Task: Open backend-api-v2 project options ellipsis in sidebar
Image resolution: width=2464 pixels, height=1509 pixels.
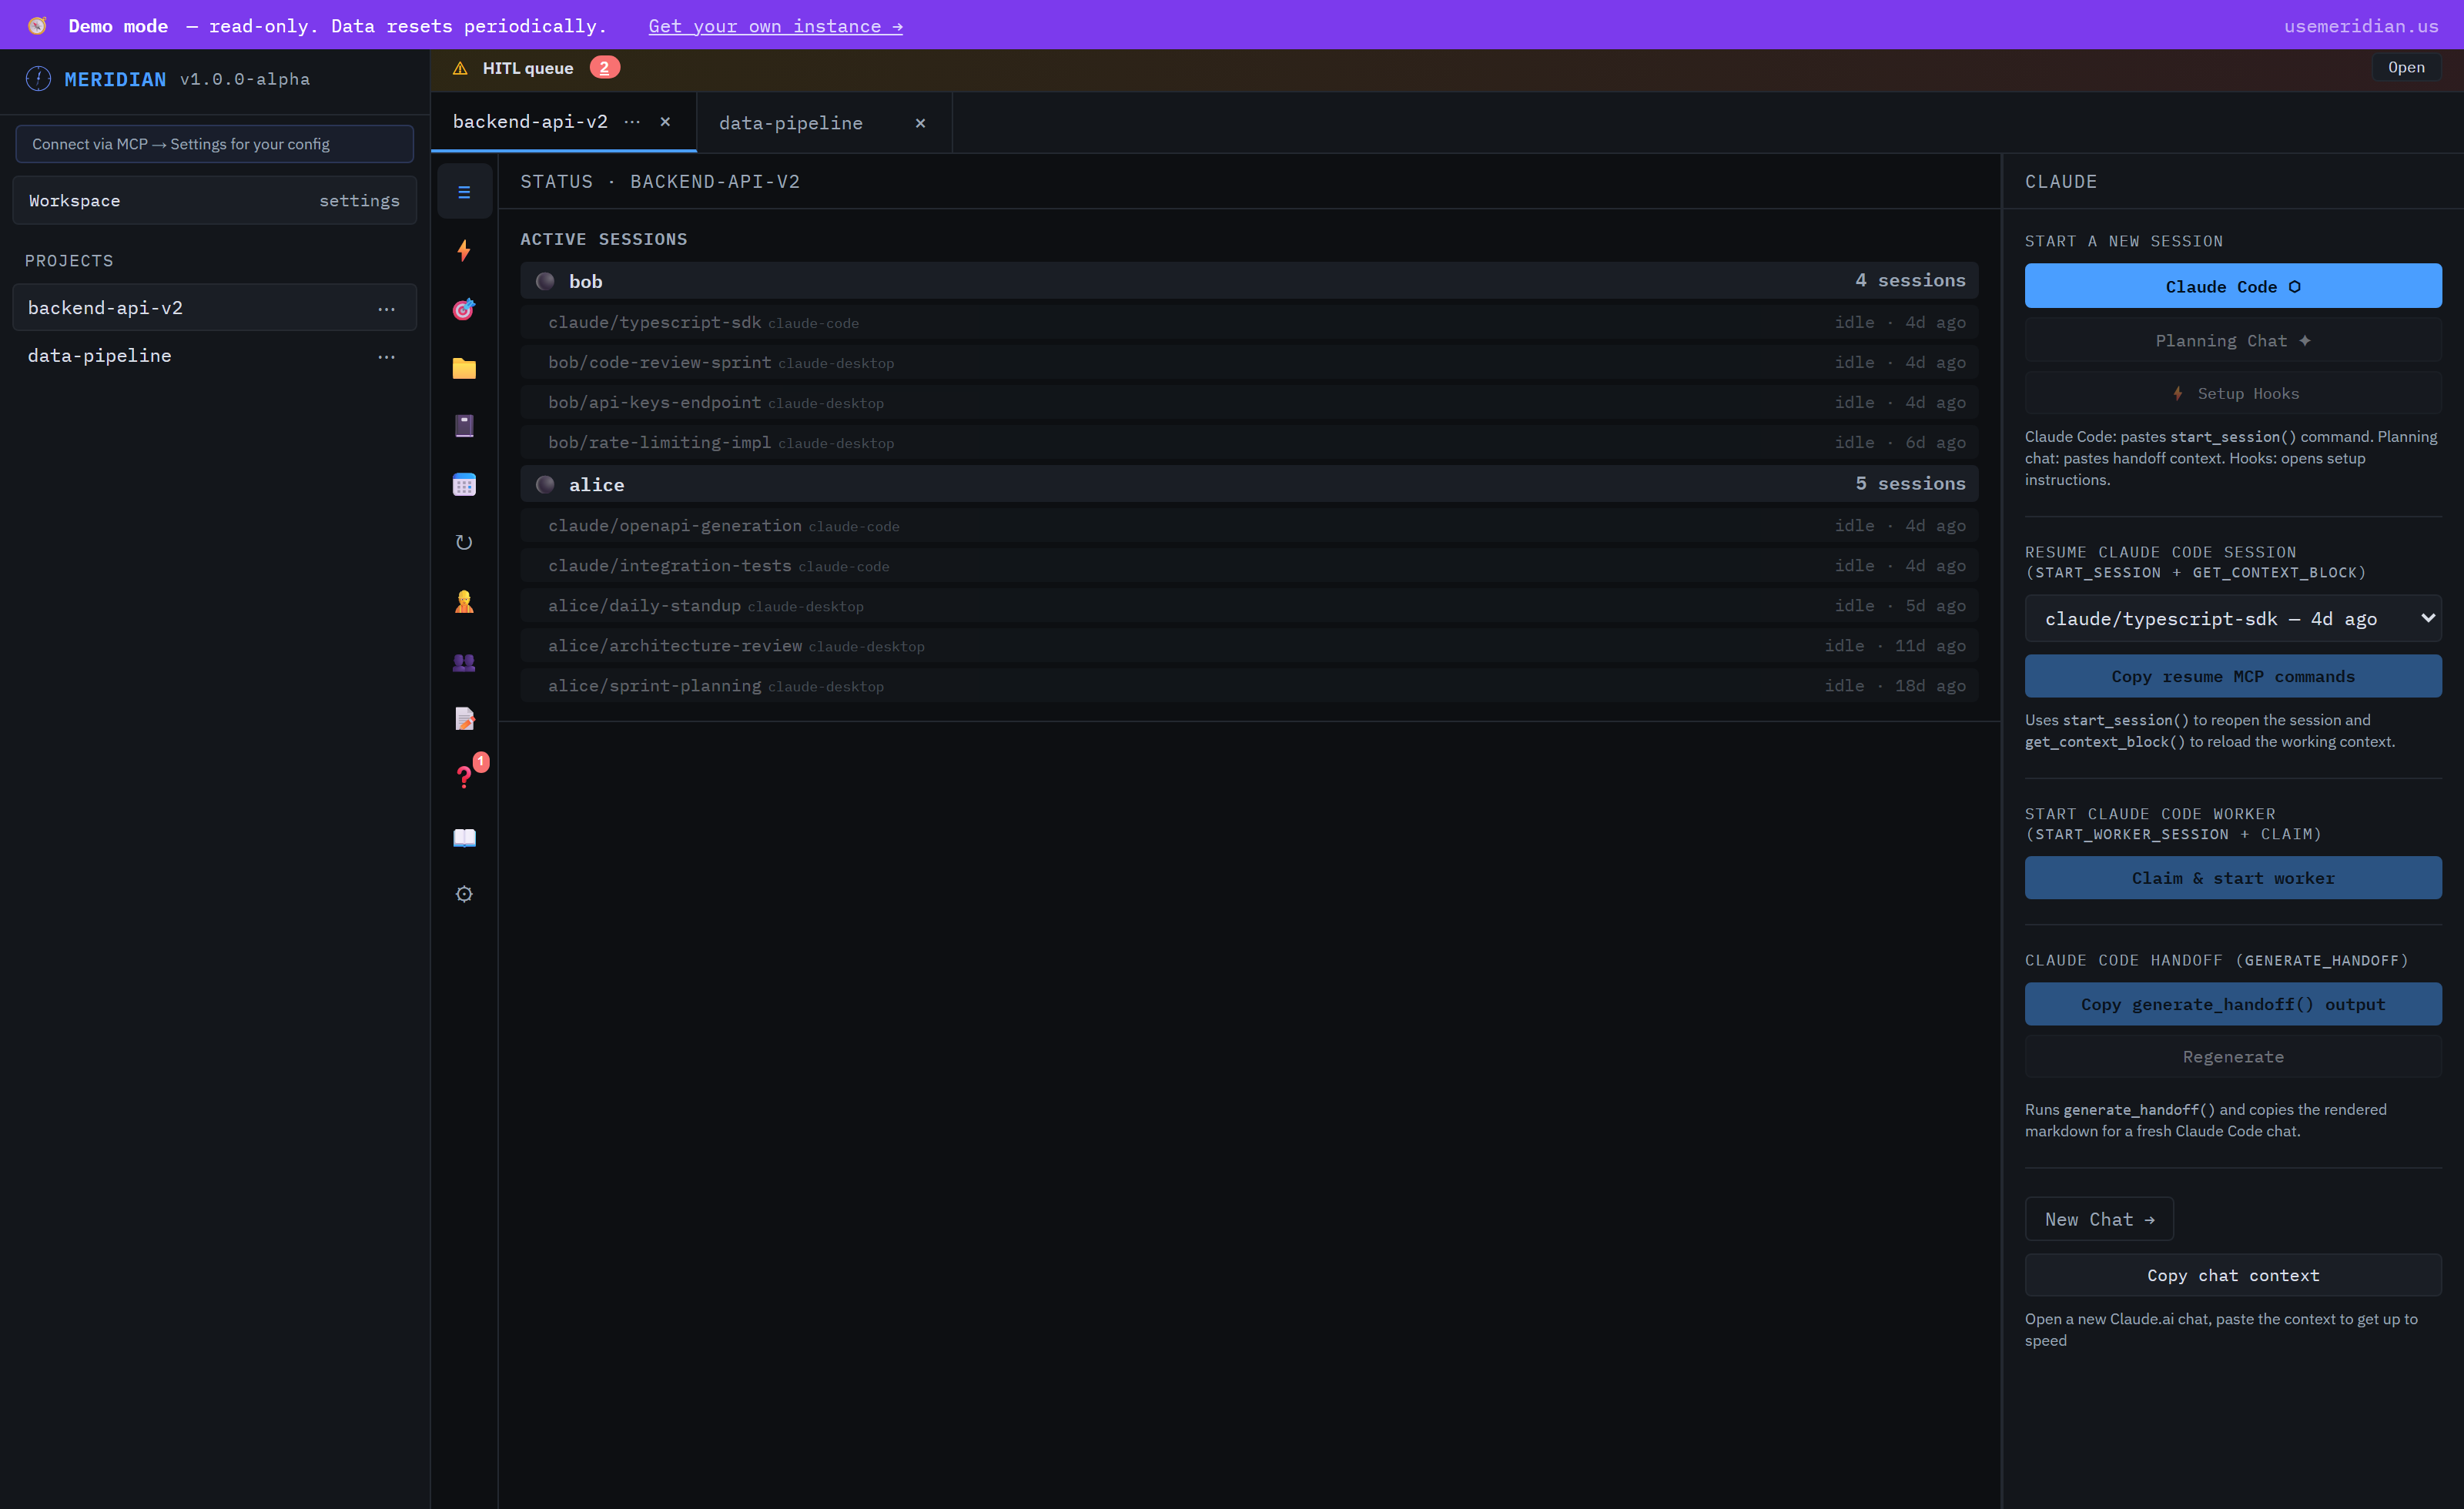Action: [x=386, y=309]
